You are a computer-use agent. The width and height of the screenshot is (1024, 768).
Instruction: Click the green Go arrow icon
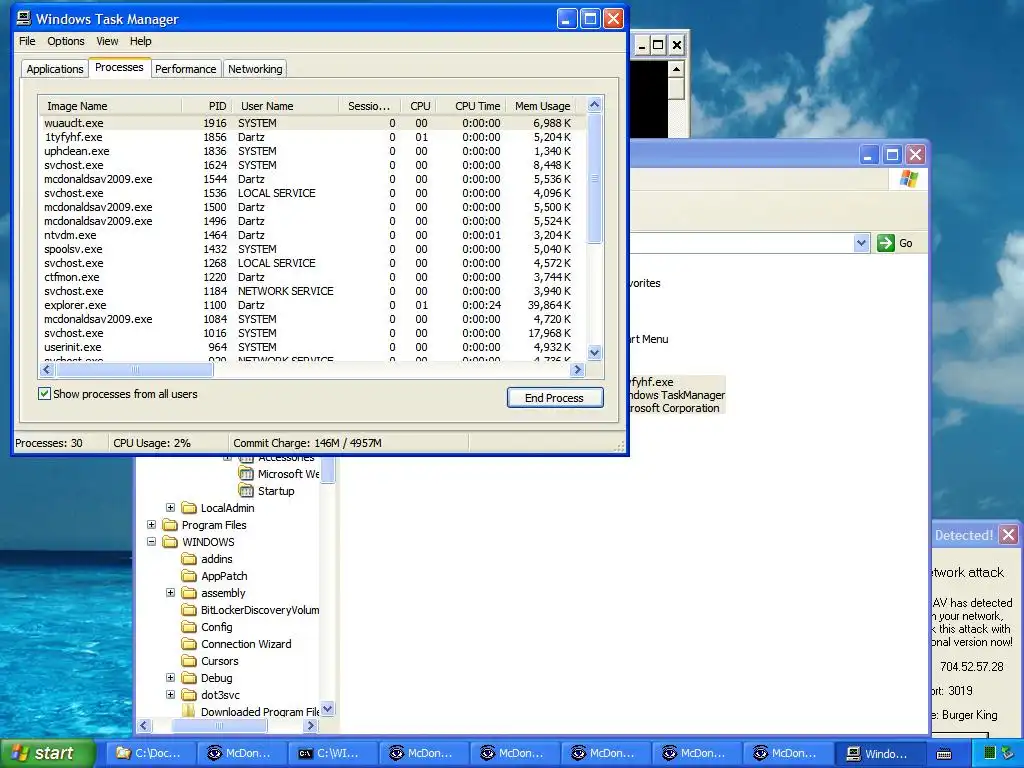click(886, 243)
